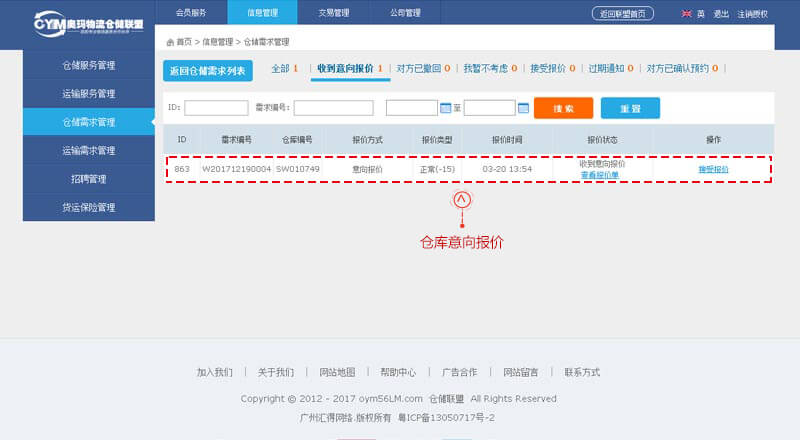Open 运输需求管理 in the sidebar
Viewport: 800px width, 440px height.
[88, 150]
